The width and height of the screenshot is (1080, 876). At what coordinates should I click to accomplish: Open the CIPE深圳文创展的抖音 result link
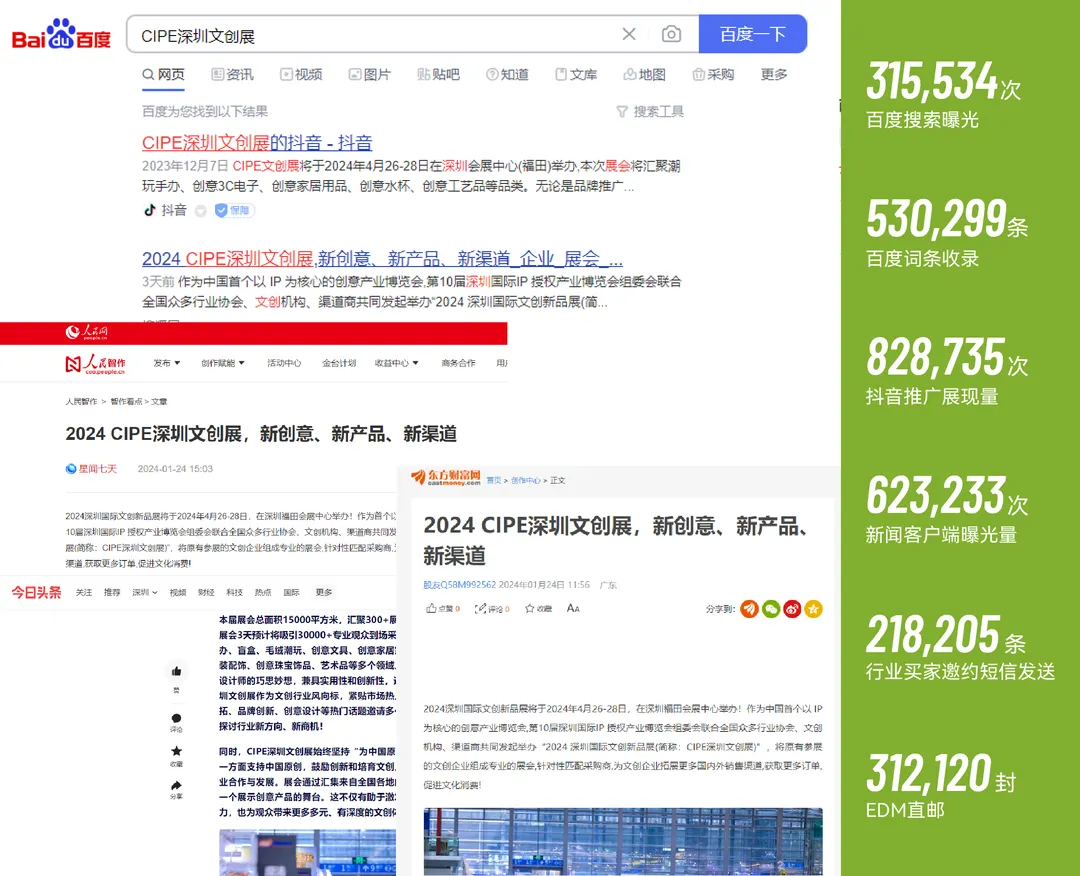click(x=257, y=143)
